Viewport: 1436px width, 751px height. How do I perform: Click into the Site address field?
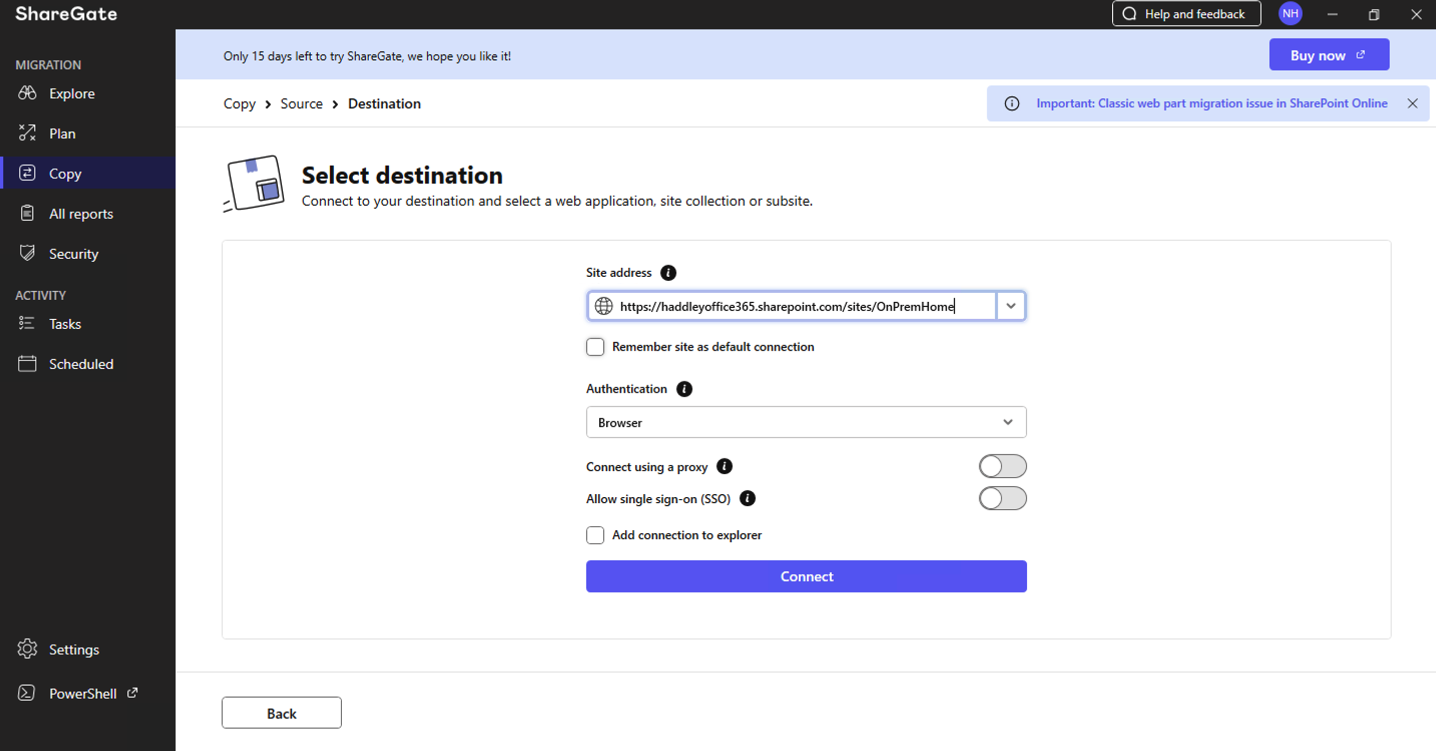pos(791,306)
